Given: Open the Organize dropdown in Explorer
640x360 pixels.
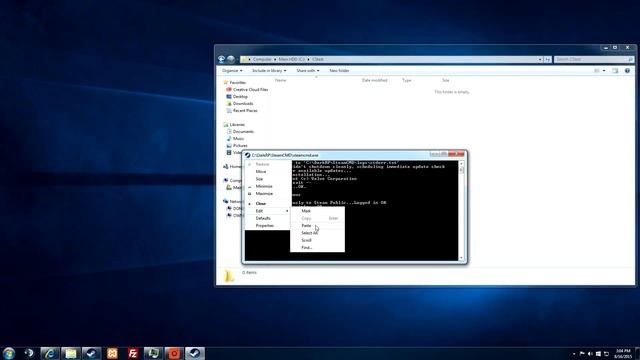Looking at the screenshot, I should pos(232,71).
